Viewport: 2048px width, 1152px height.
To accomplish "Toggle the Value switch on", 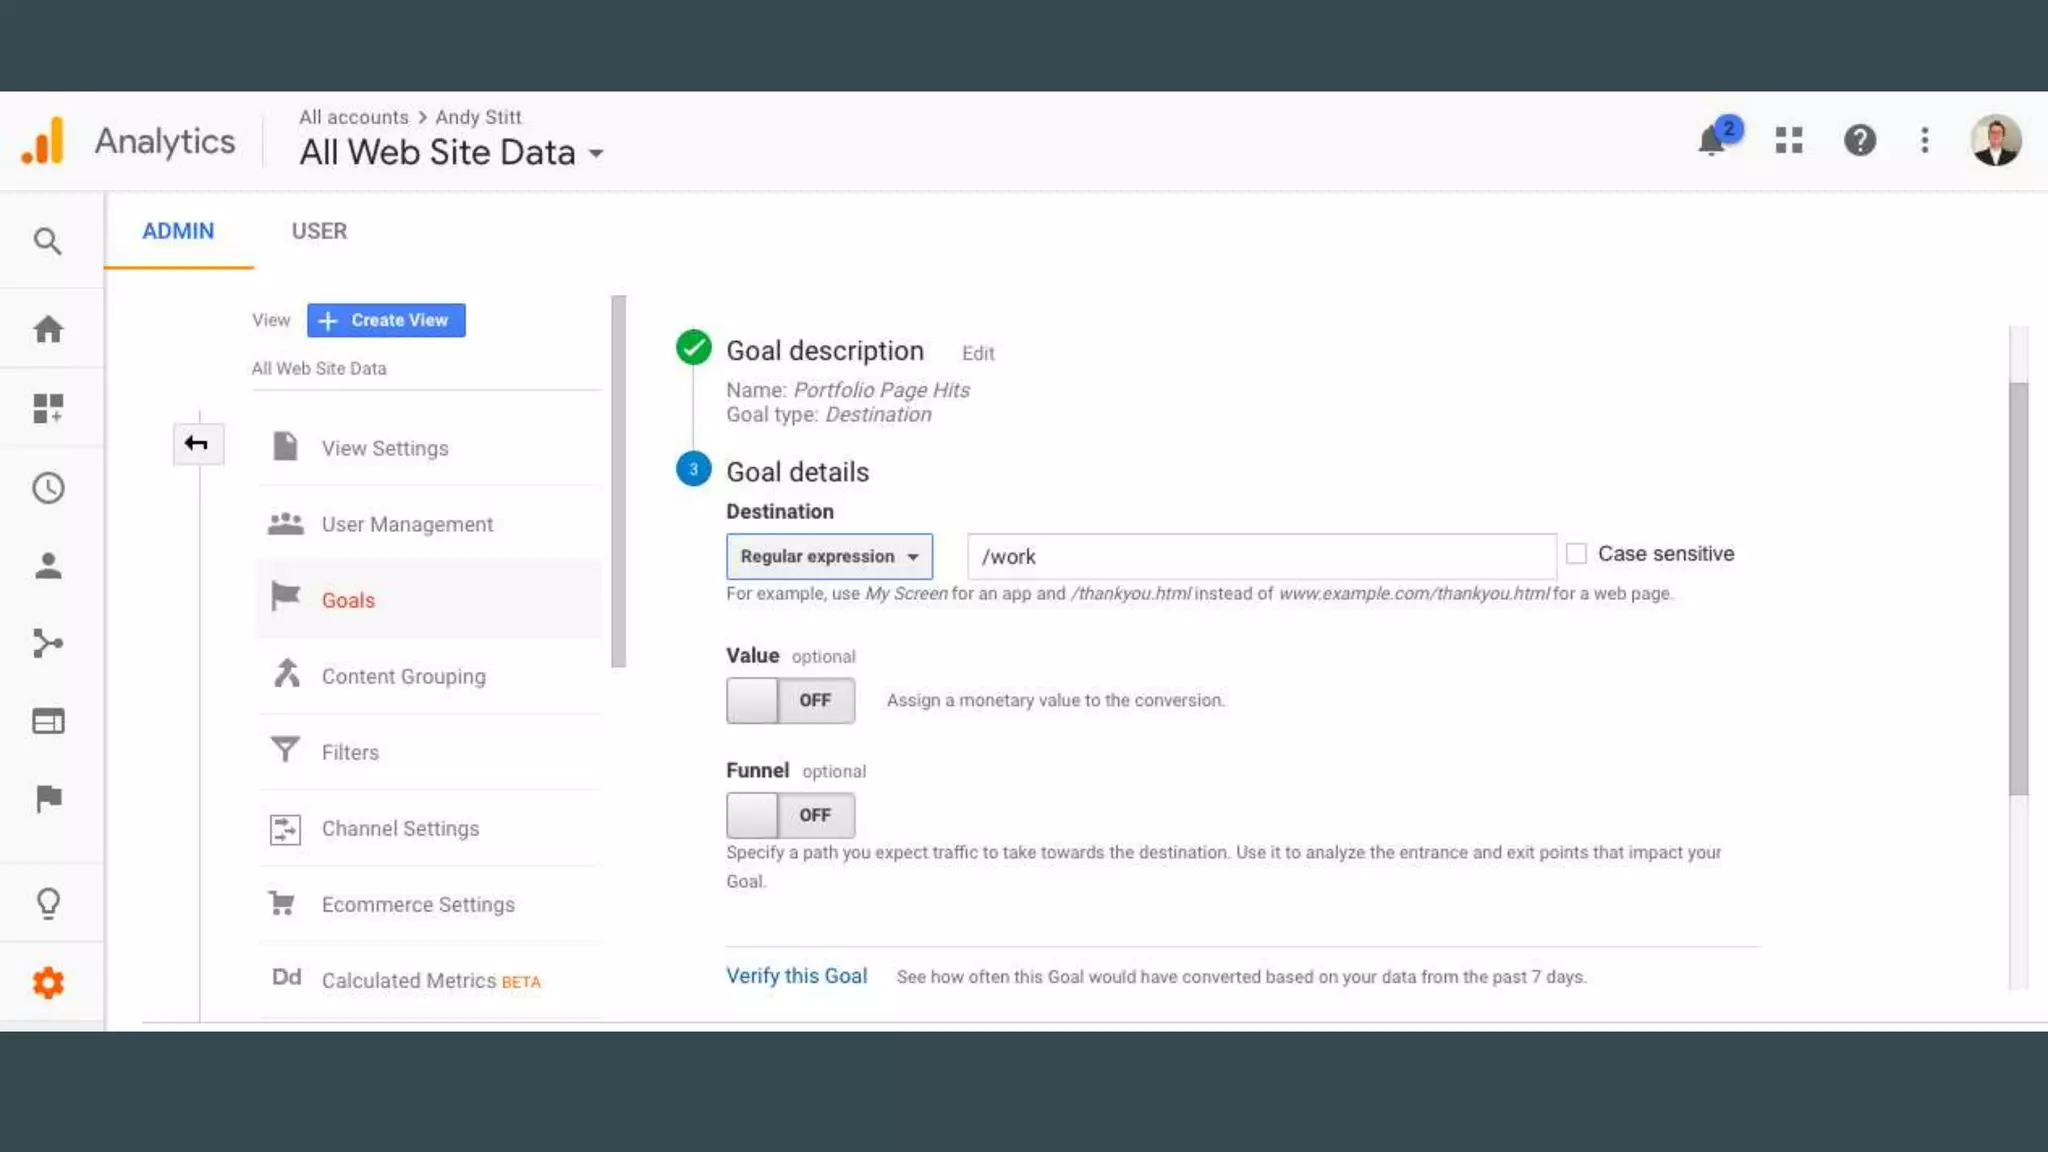I will pos(790,700).
